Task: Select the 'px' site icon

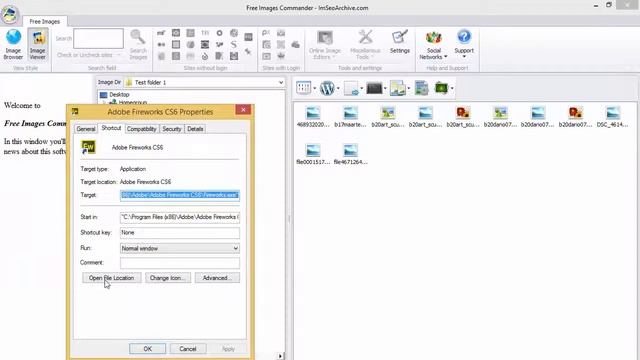Action: point(266,33)
